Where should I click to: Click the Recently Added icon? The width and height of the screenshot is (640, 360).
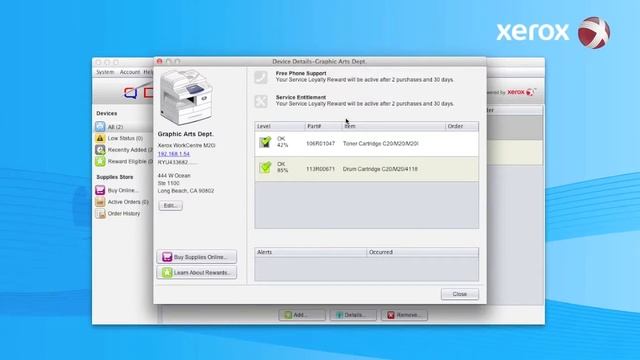point(100,150)
